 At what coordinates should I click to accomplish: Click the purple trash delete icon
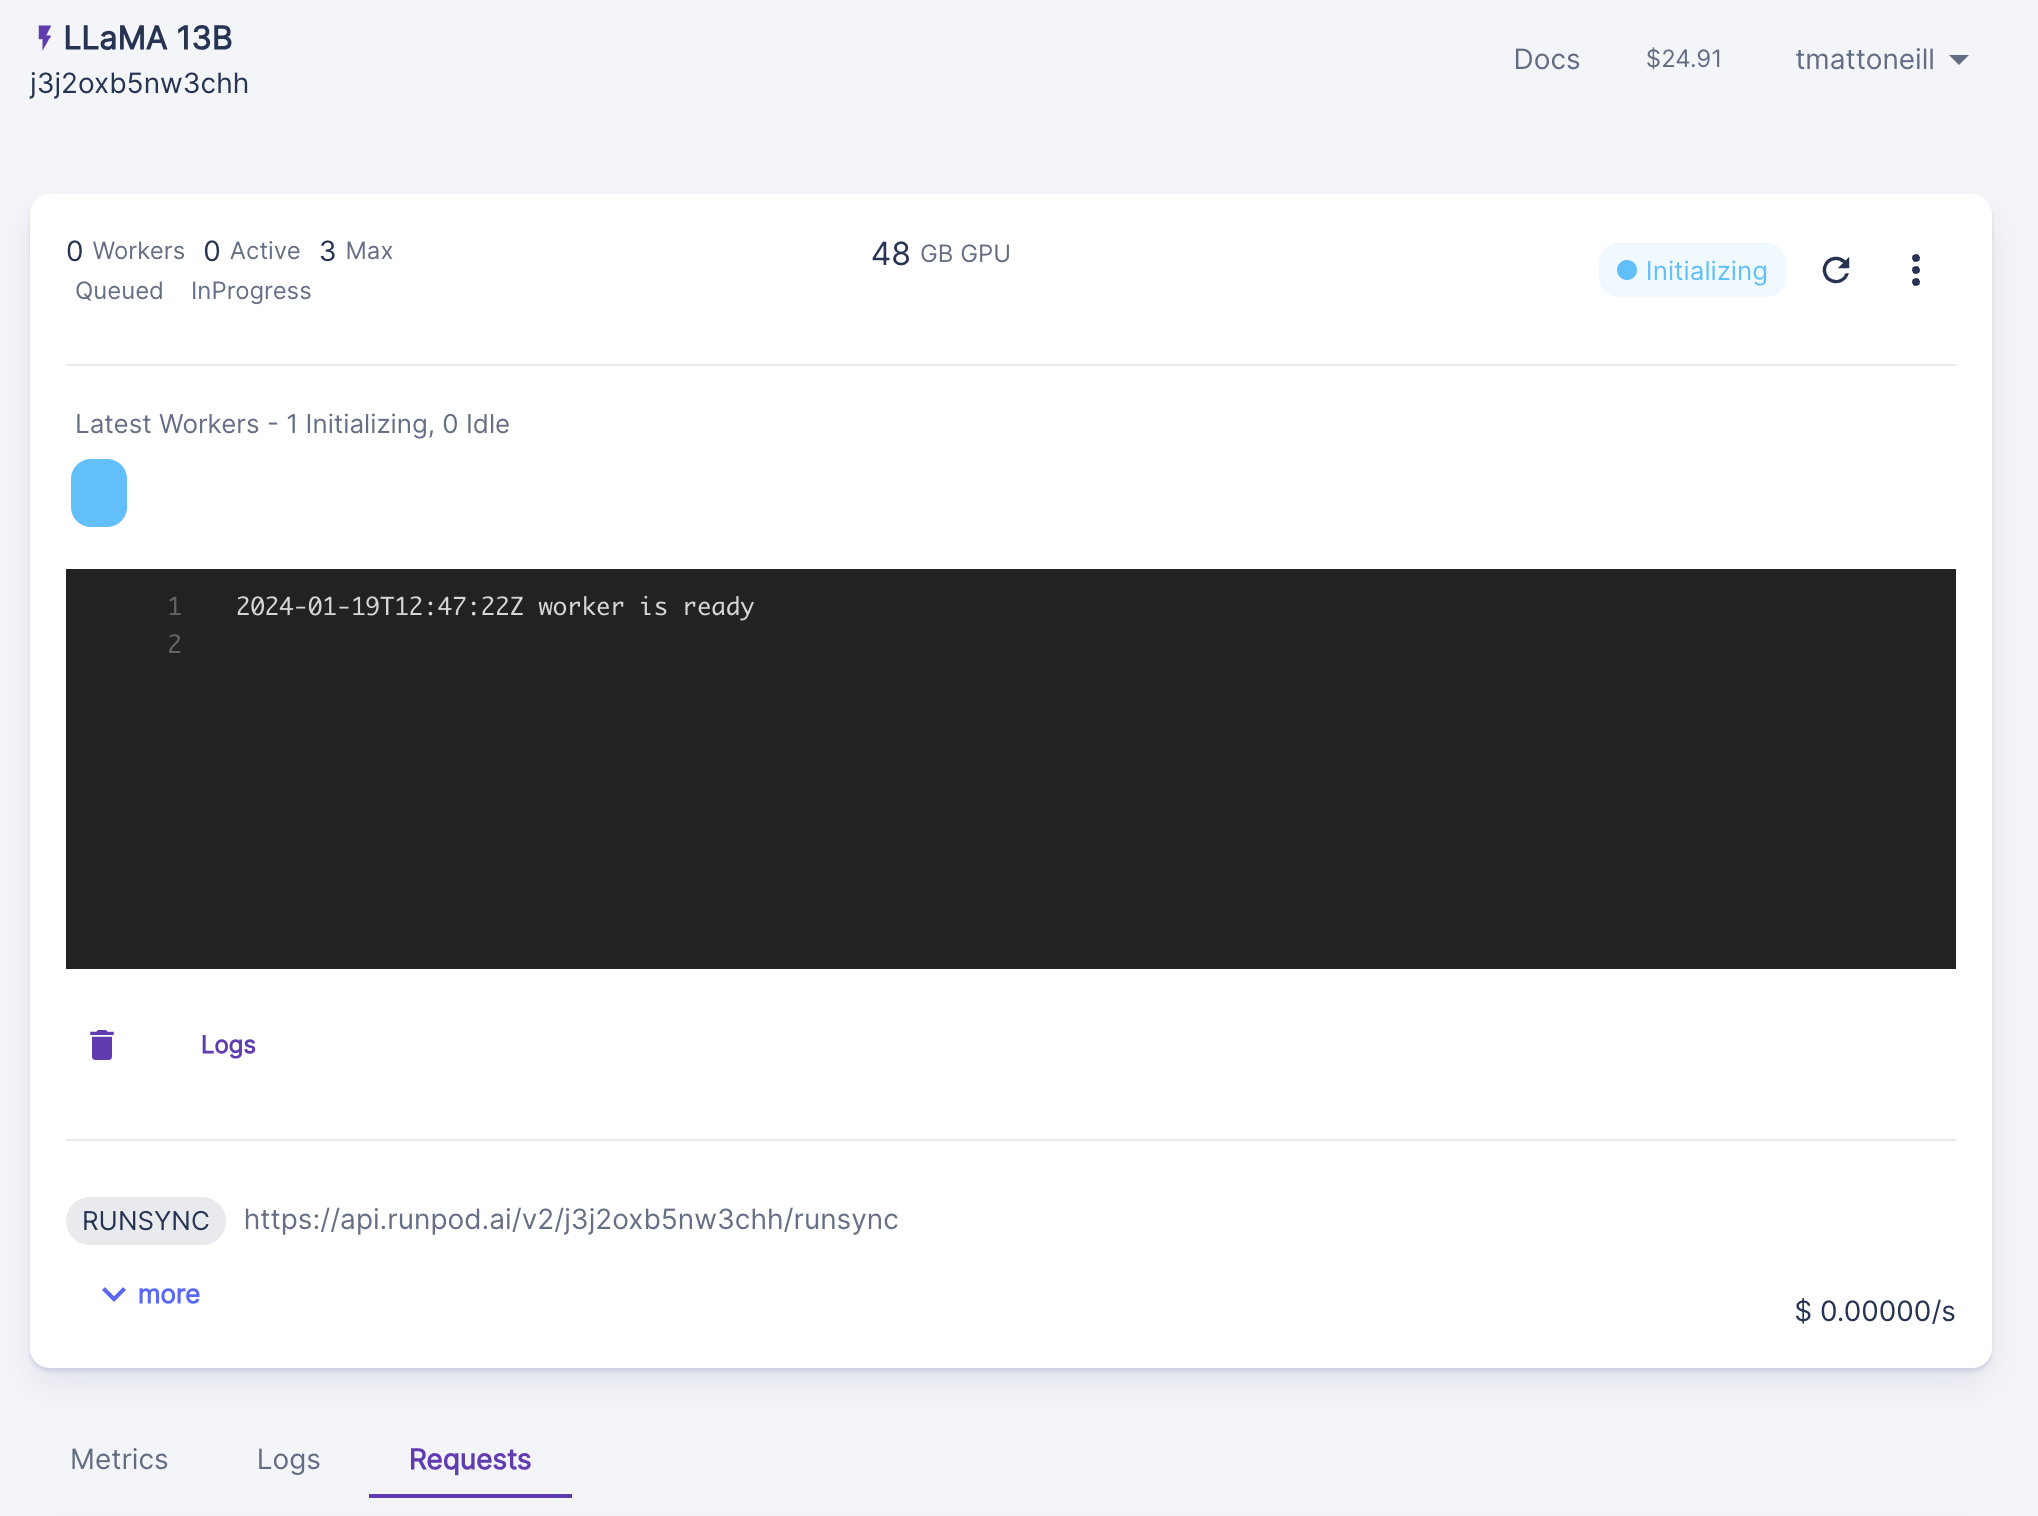click(102, 1045)
